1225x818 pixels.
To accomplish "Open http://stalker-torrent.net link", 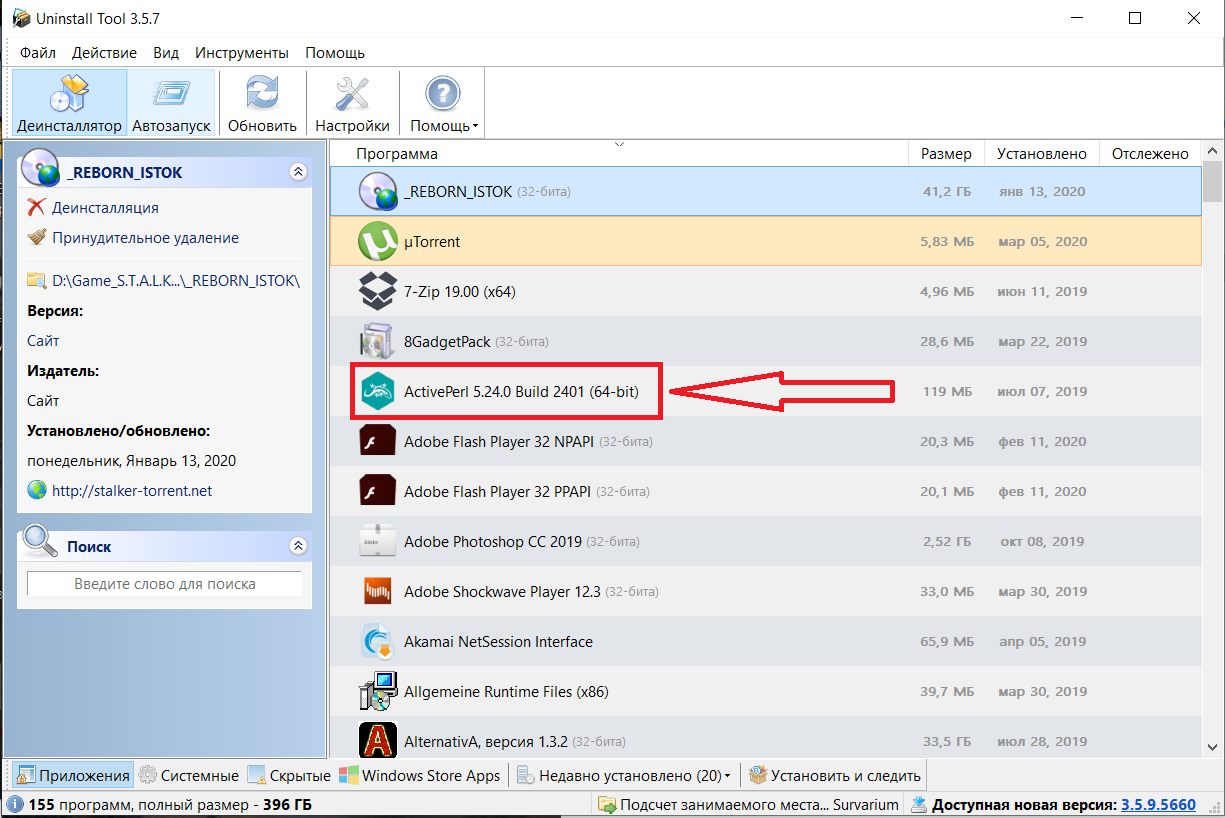I will [x=132, y=490].
